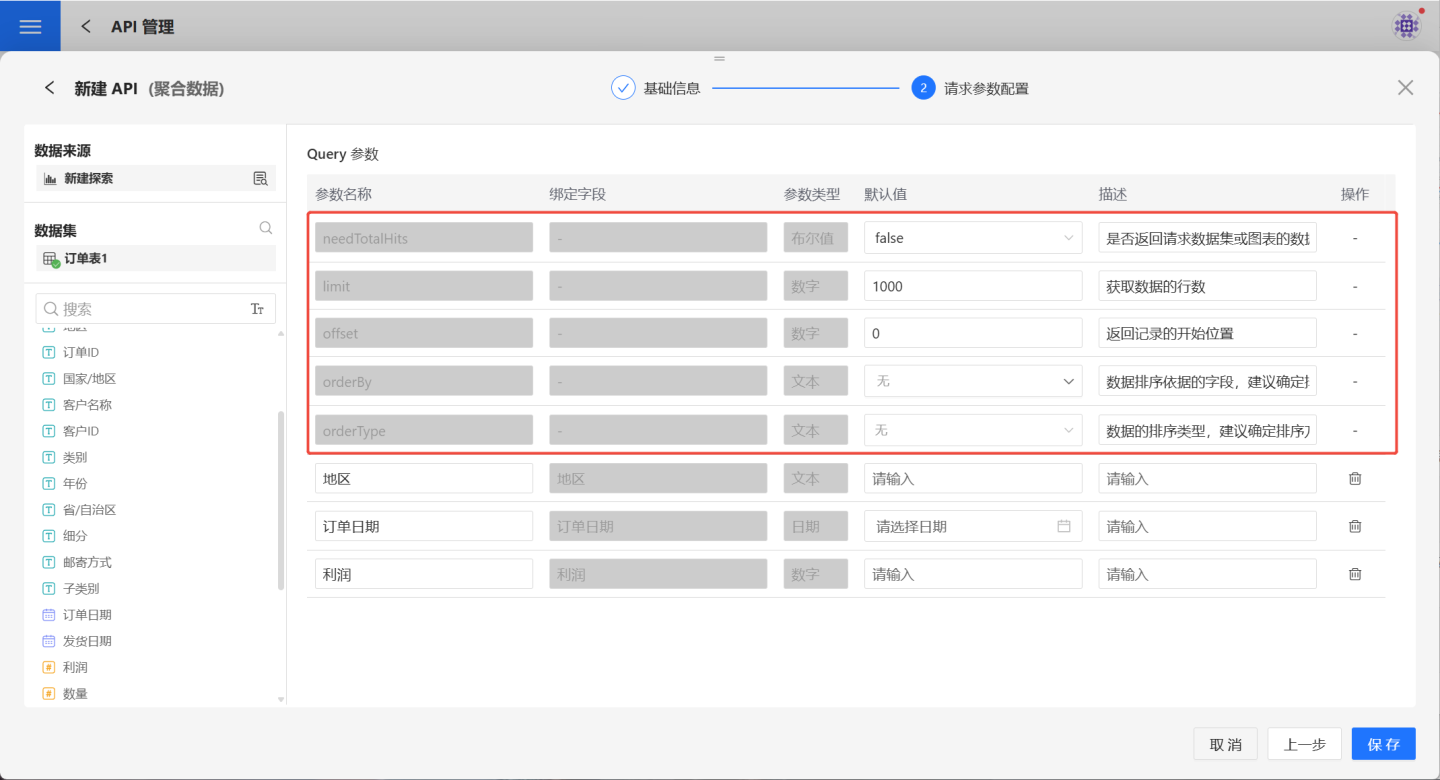Viewport: 1440px width, 780px height.
Task: Click the field list vertical scrollbar
Action: tap(280, 500)
